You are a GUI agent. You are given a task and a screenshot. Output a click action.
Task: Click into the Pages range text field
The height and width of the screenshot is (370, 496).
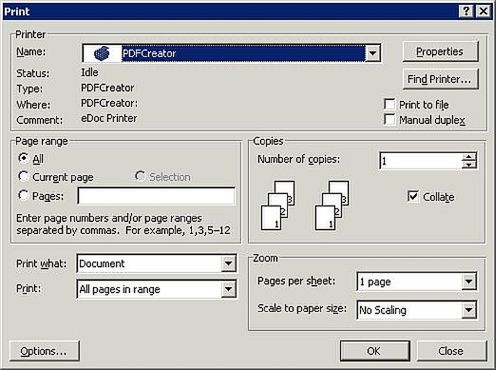pos(156,196)
